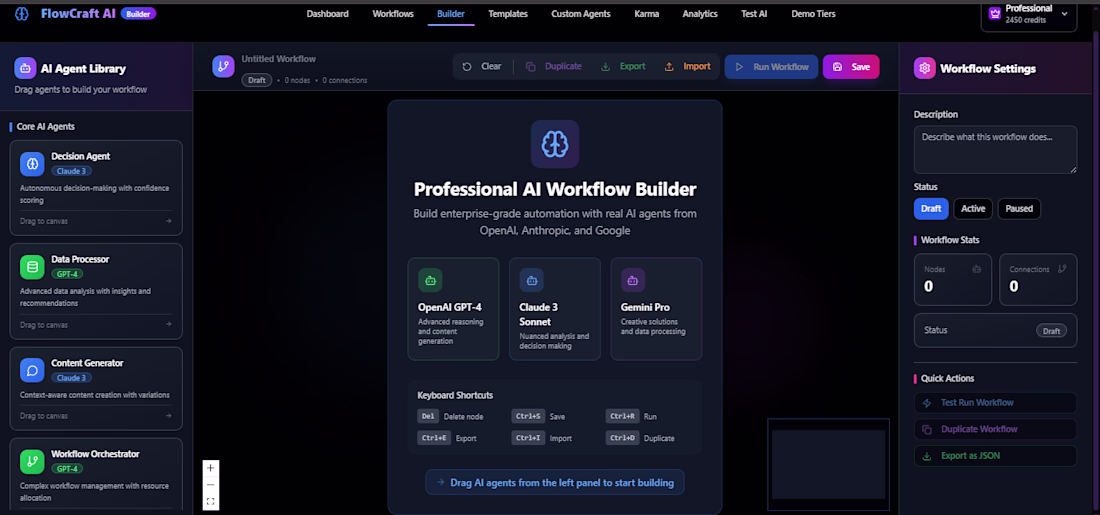The width and height of the screenshot is (1100, 515).
Task: Fit canvas view with the frame icon
Action: pos(210,502)
